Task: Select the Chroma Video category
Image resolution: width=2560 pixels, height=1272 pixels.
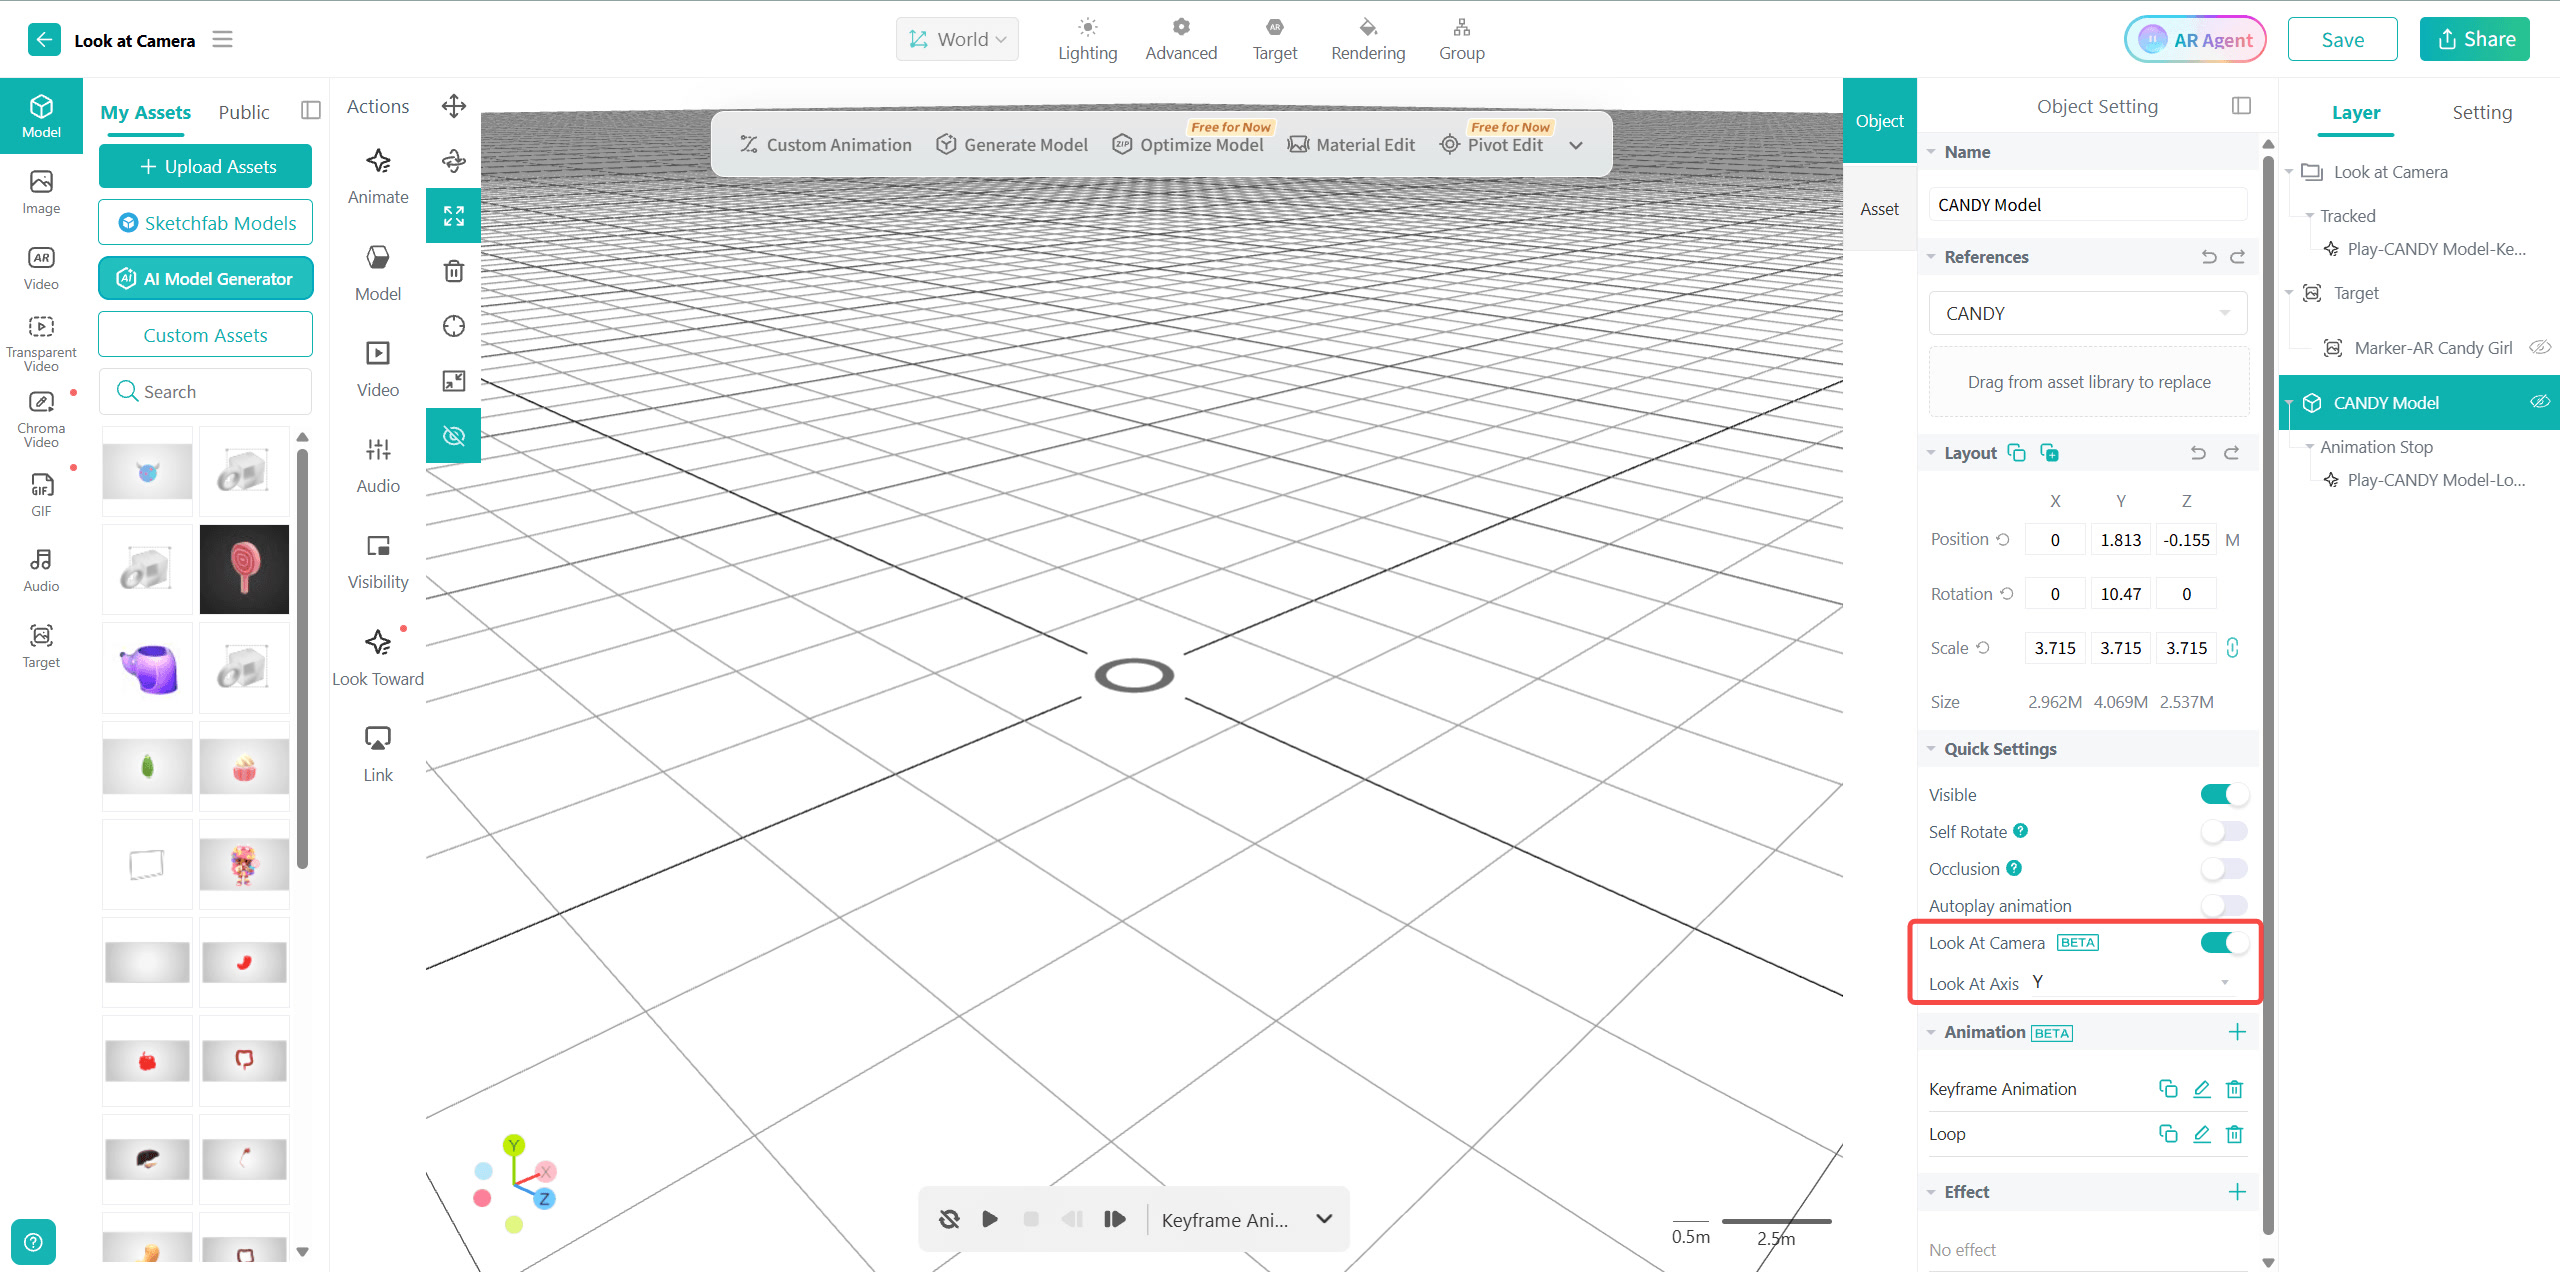Action: 41,420
